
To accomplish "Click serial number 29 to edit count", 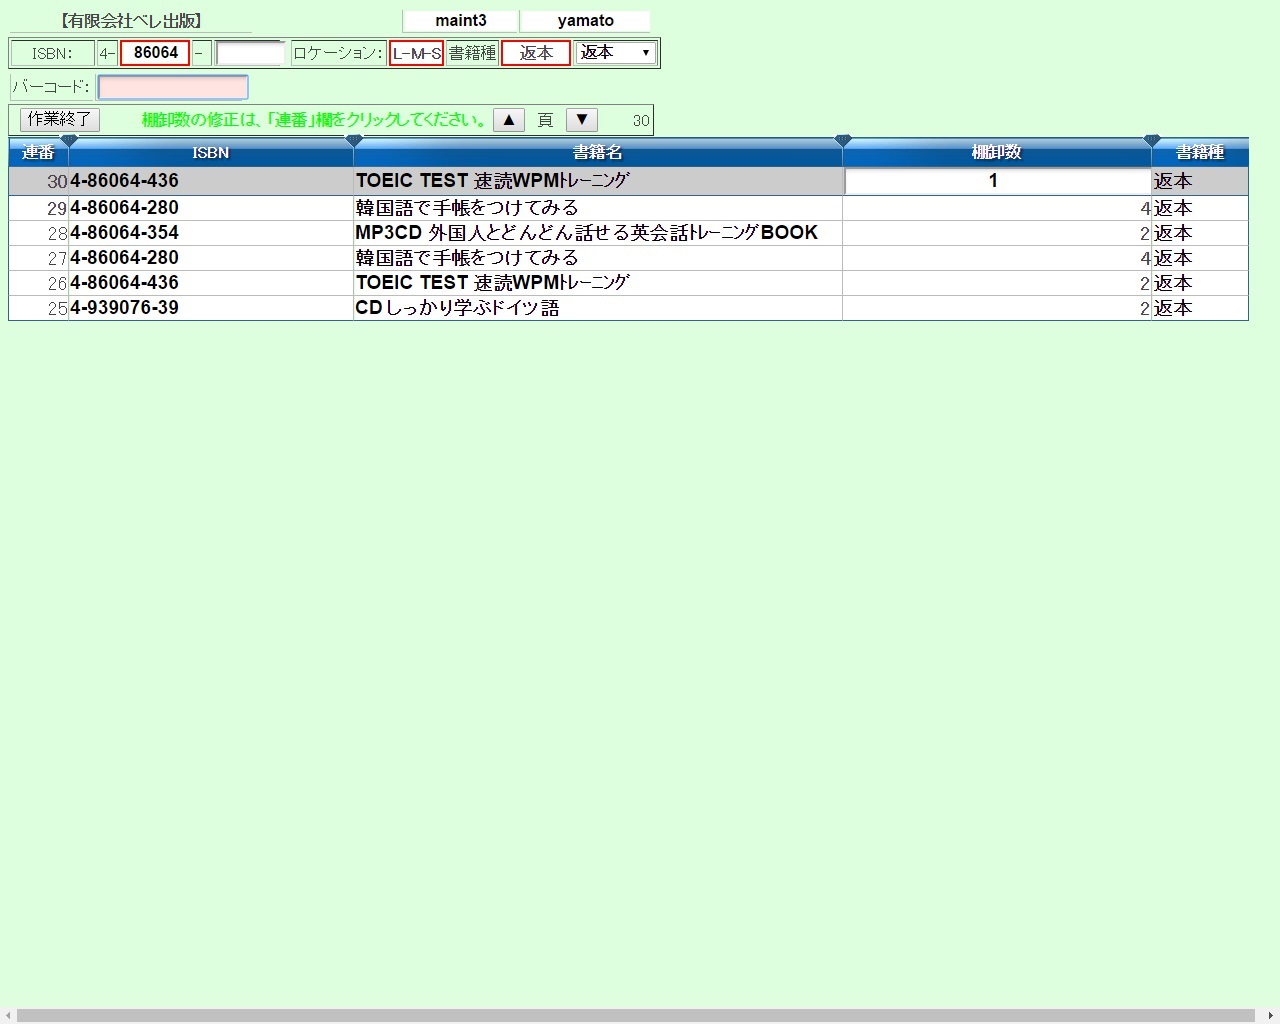I will click(x=57, y=208).
